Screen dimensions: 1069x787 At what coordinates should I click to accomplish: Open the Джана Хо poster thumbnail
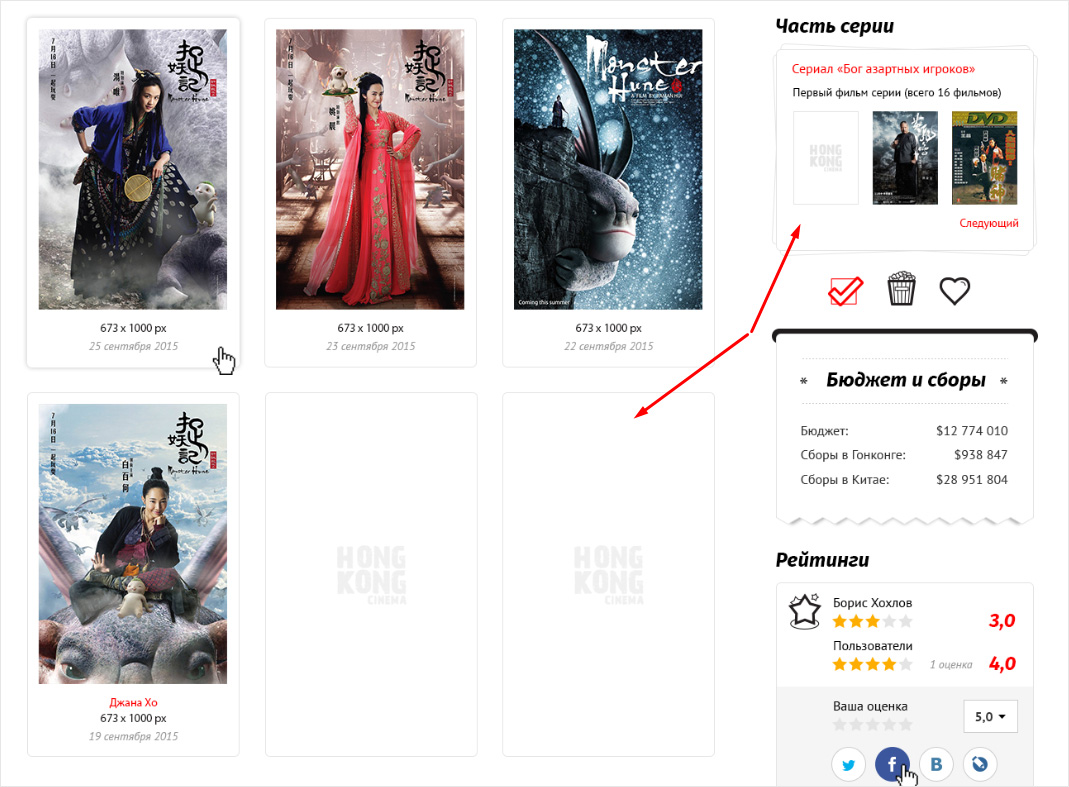[x=133, y=544]
